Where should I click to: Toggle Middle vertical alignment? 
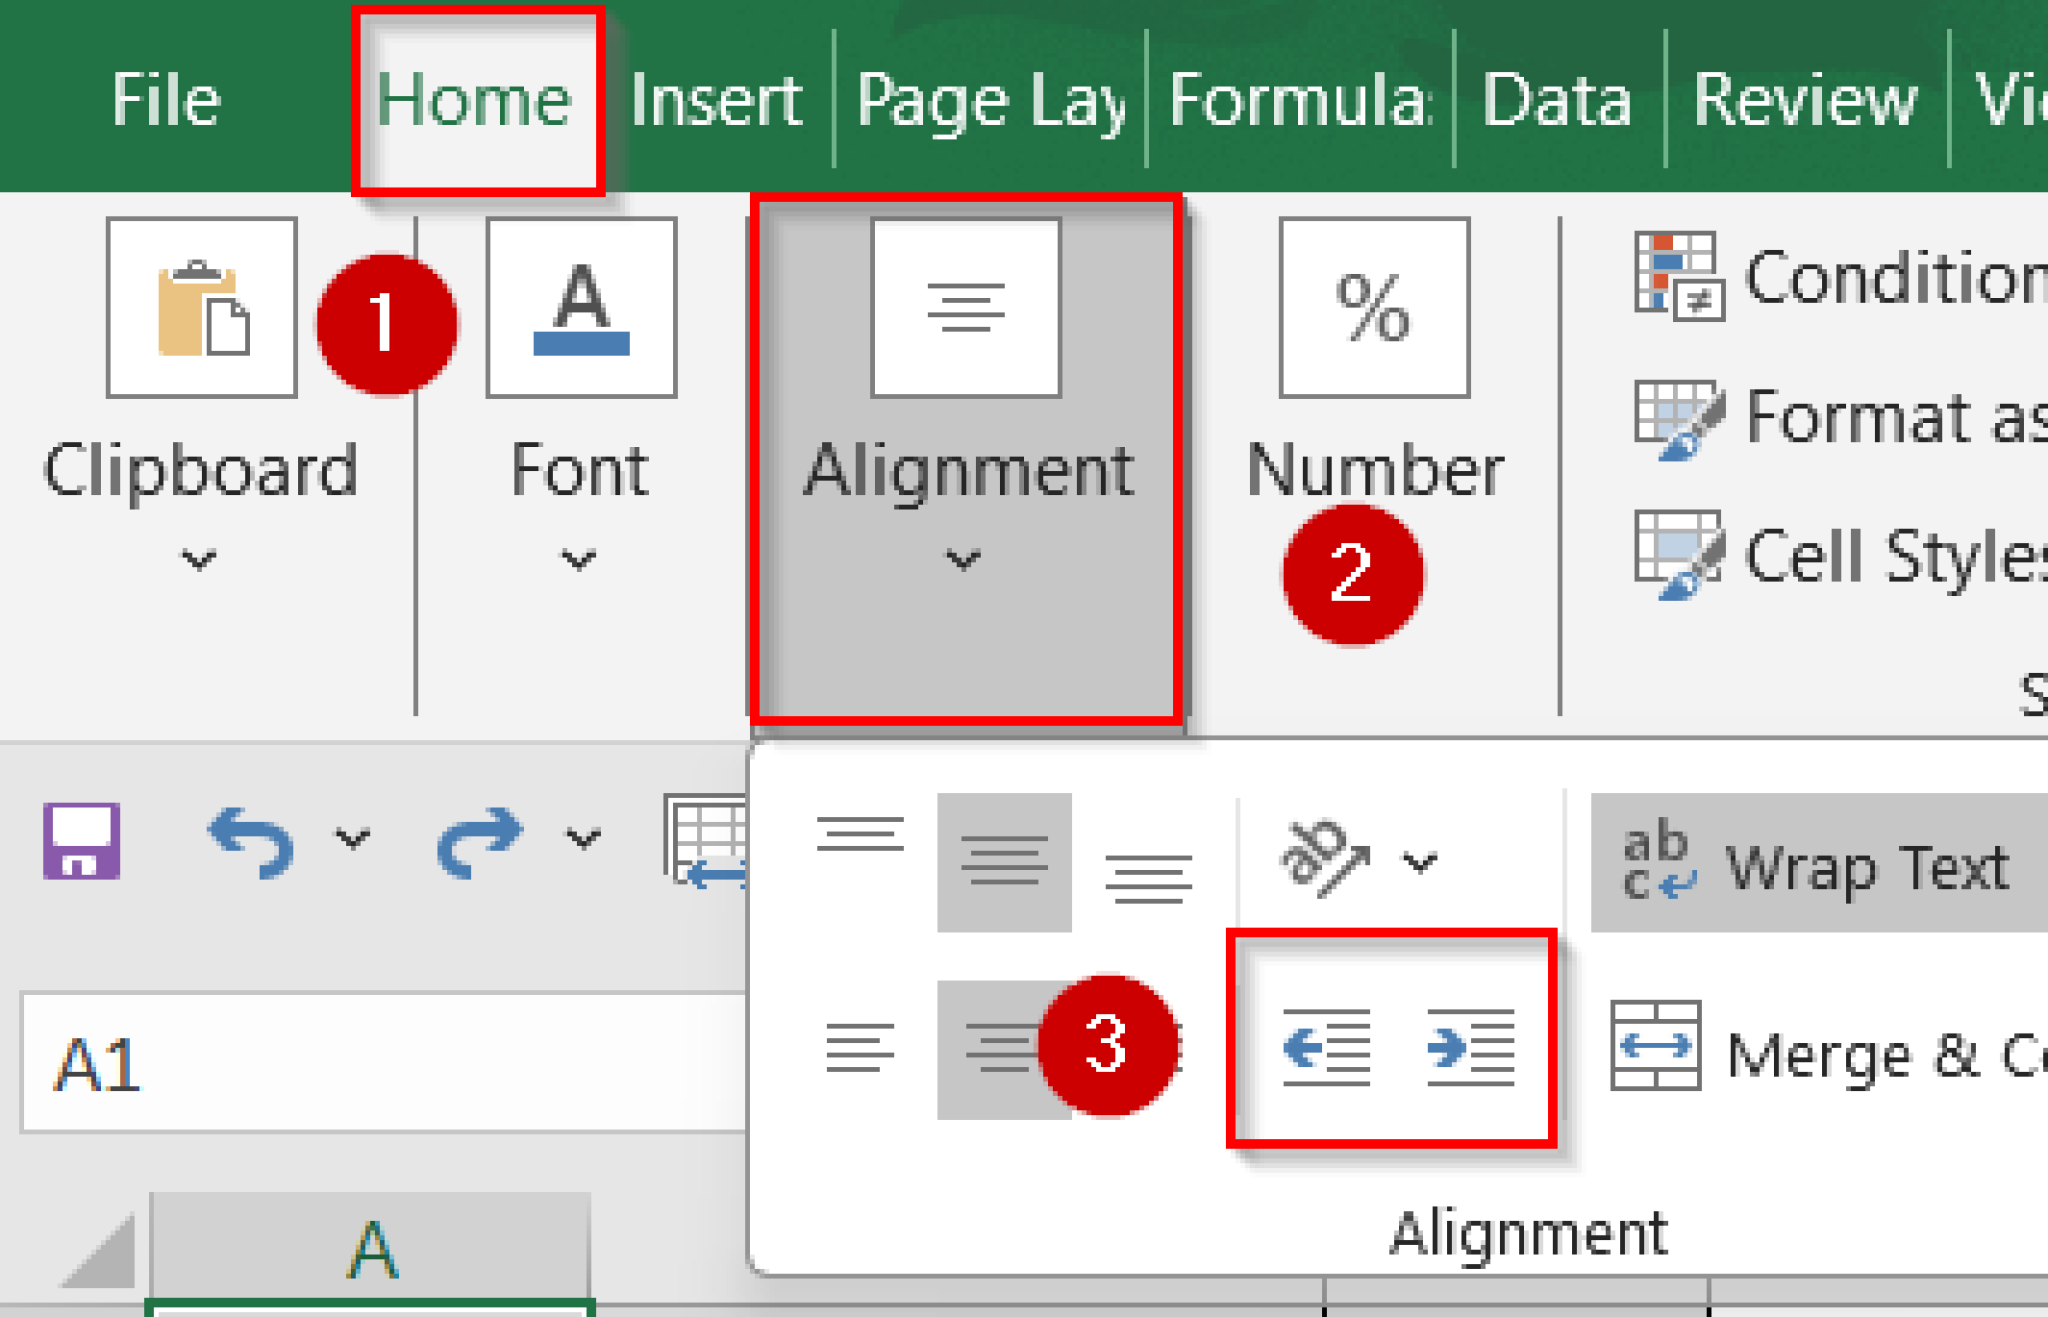(1004, 862)
